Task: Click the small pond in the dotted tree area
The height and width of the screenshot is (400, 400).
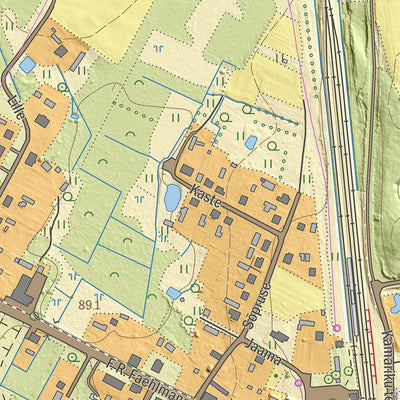Action: 251,142
